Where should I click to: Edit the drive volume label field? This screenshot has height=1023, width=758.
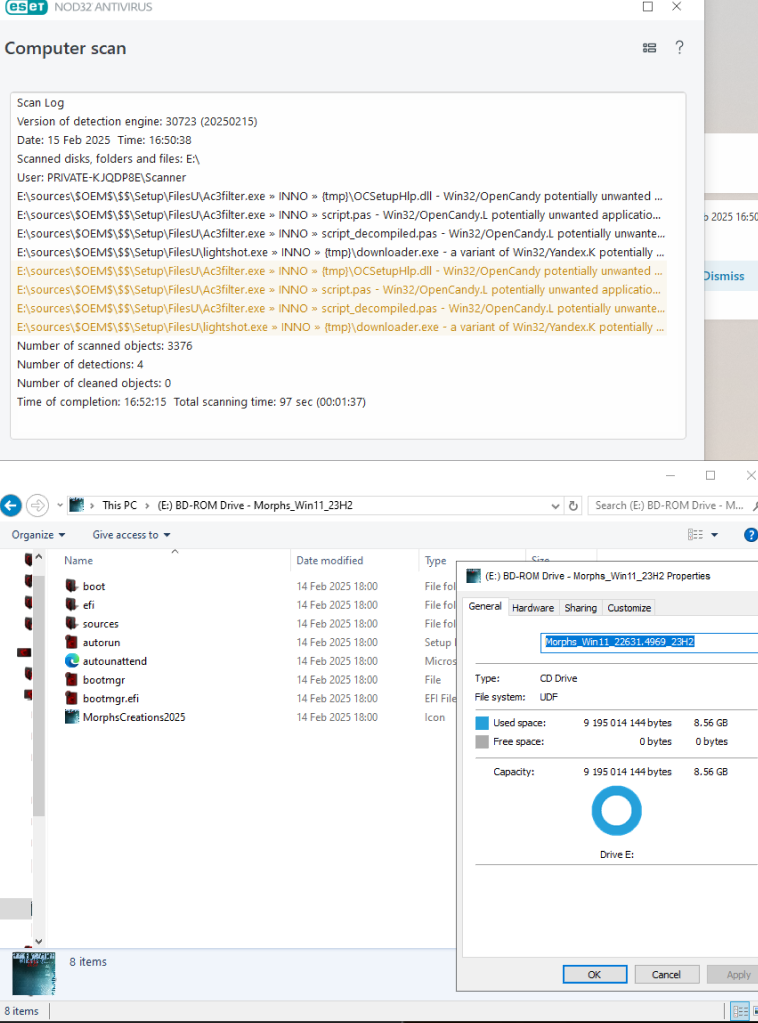pyautogui.click(x=649, y=642)
